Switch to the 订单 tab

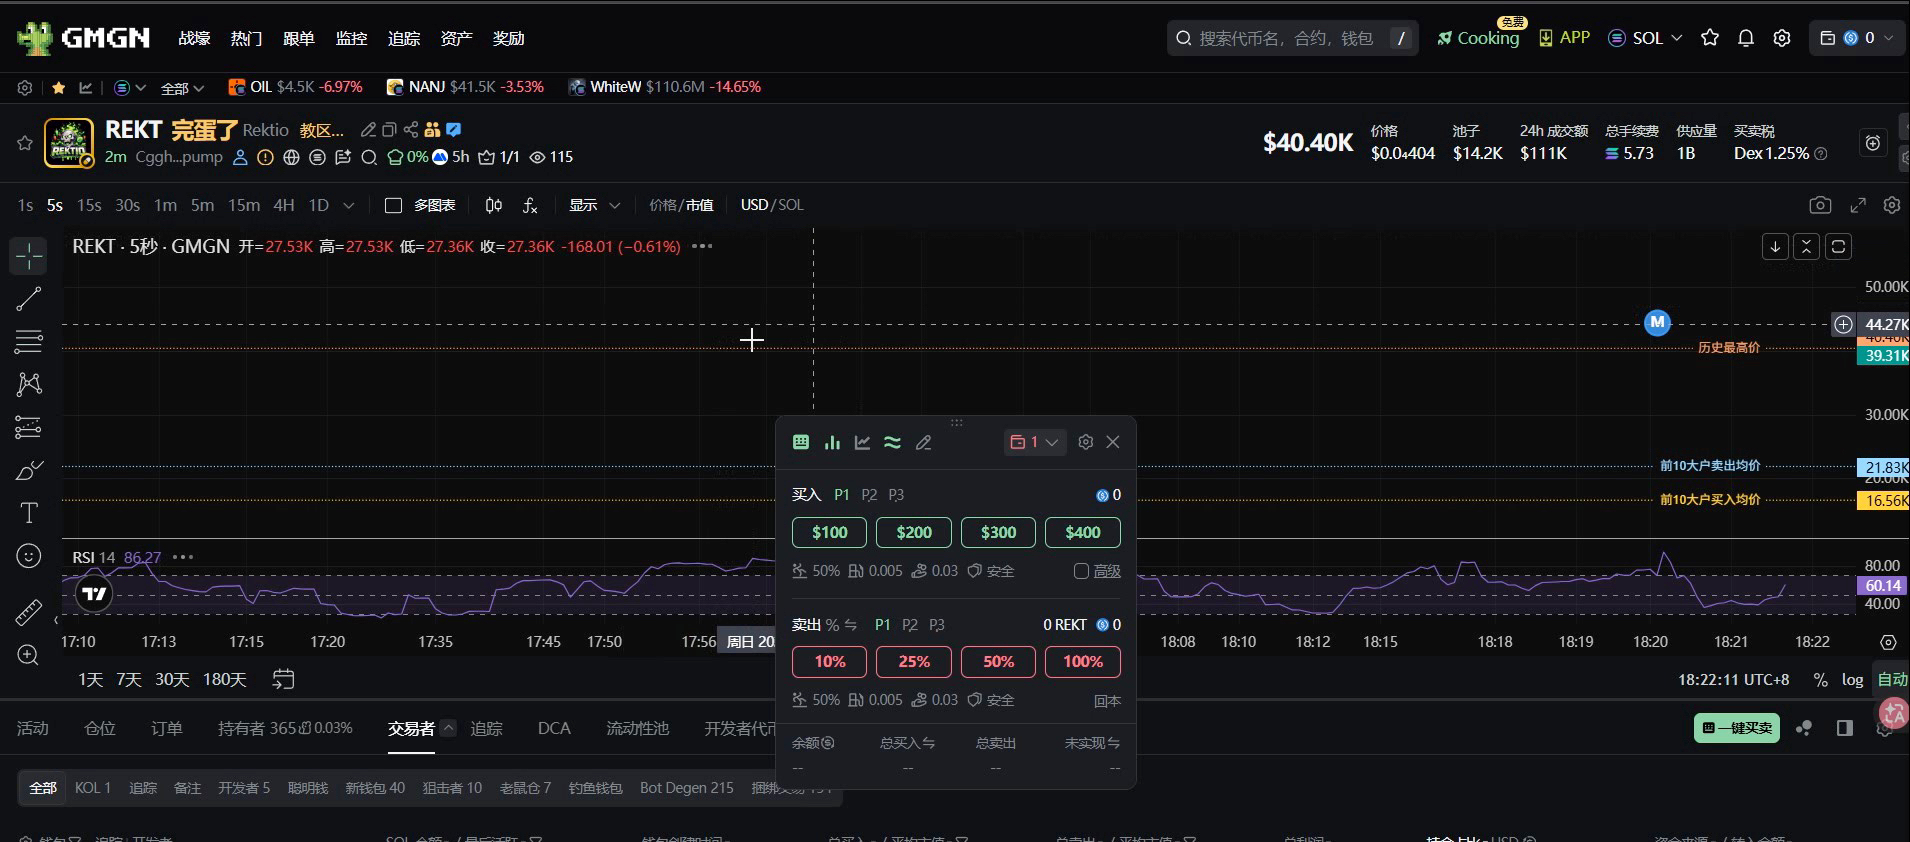point(167,728)
